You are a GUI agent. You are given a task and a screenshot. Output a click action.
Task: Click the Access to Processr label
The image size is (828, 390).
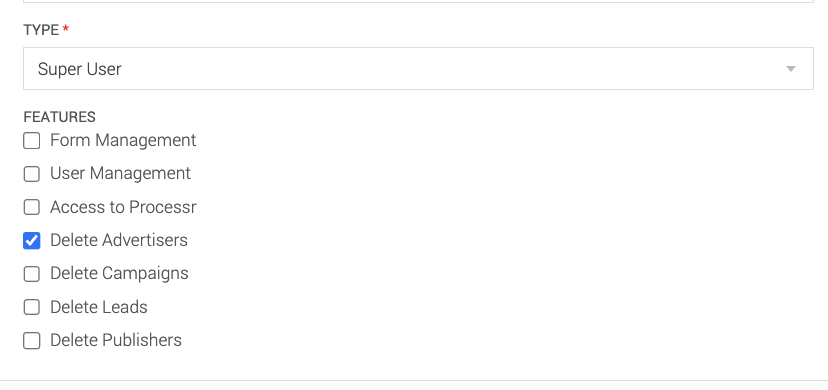tap(123, 207)
